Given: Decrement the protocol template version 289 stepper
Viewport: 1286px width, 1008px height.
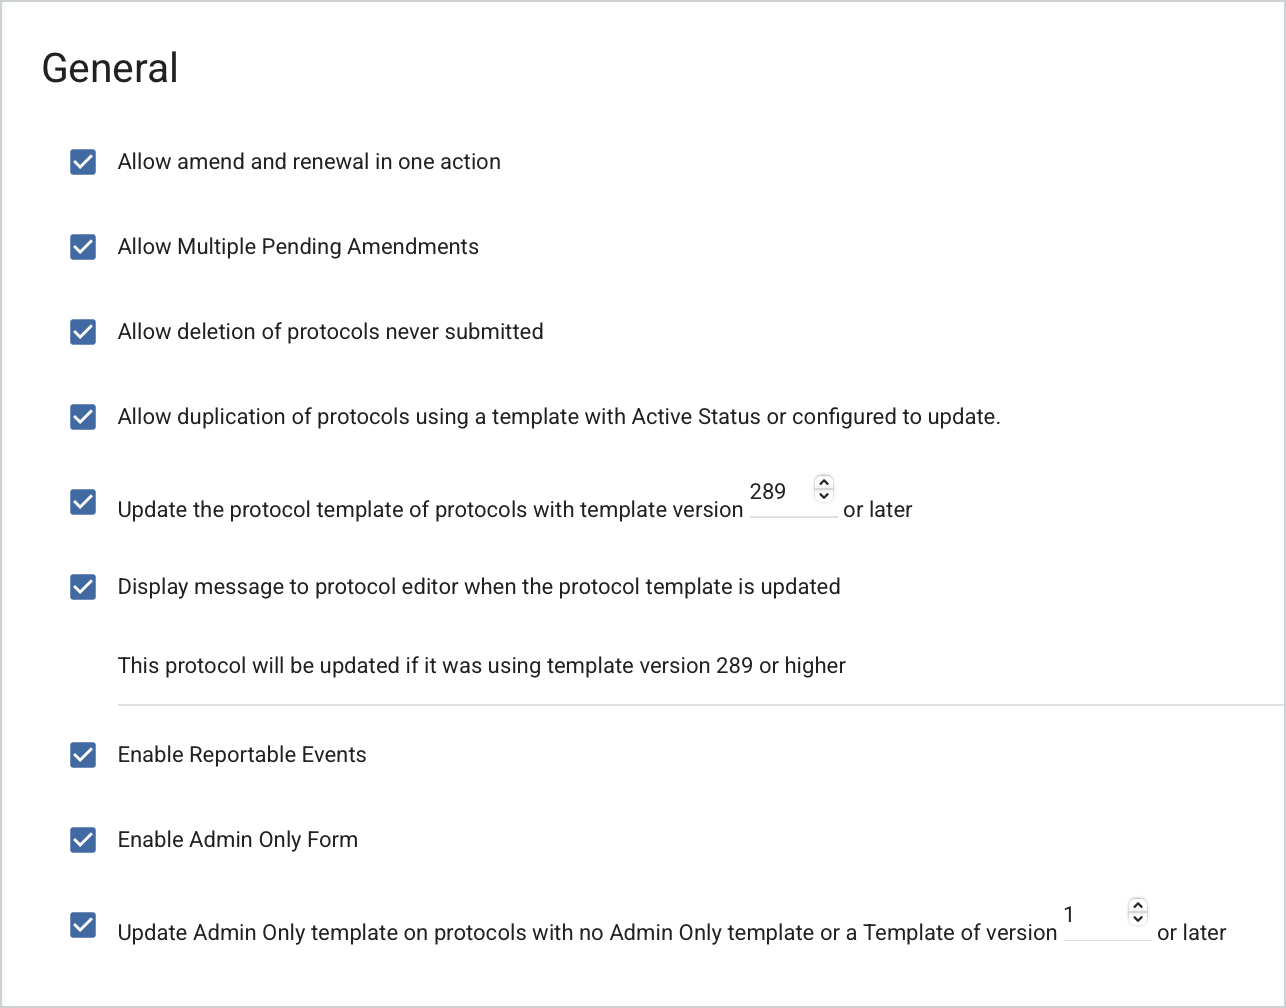Looking at the screenshot, I should [x=824, y=495].
